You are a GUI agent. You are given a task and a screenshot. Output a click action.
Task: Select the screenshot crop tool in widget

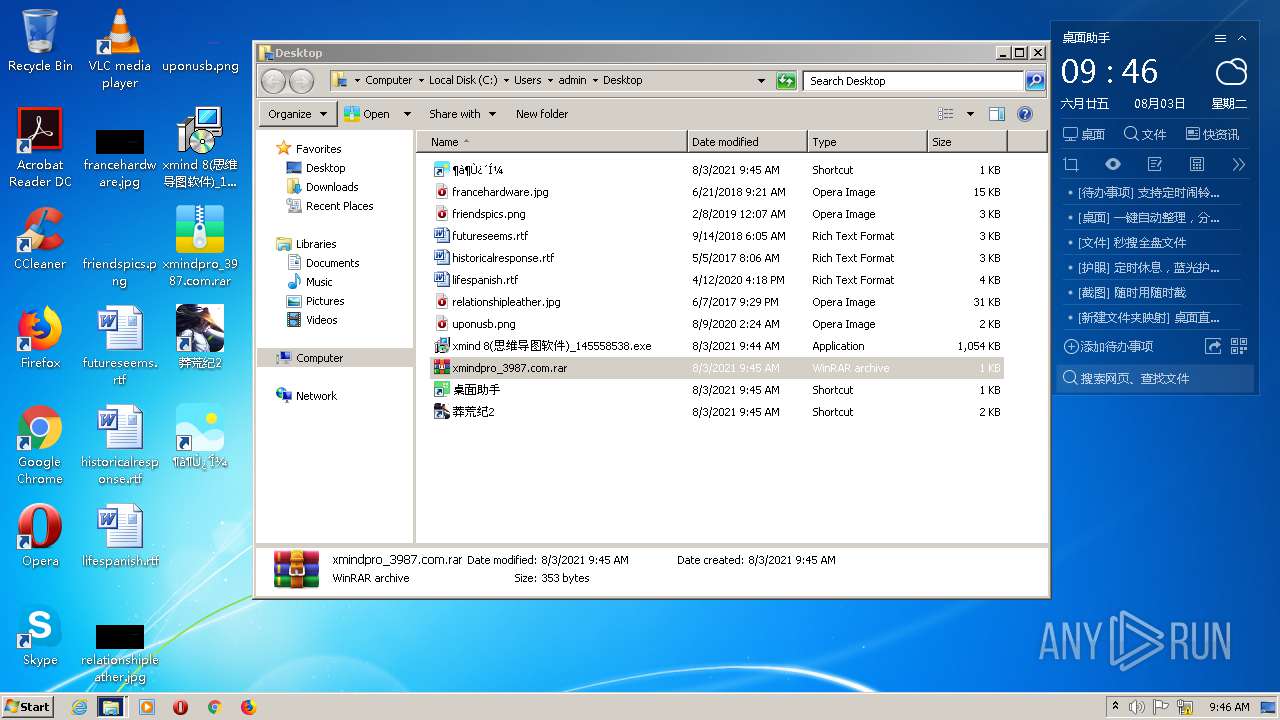[x=1071, y=164]
